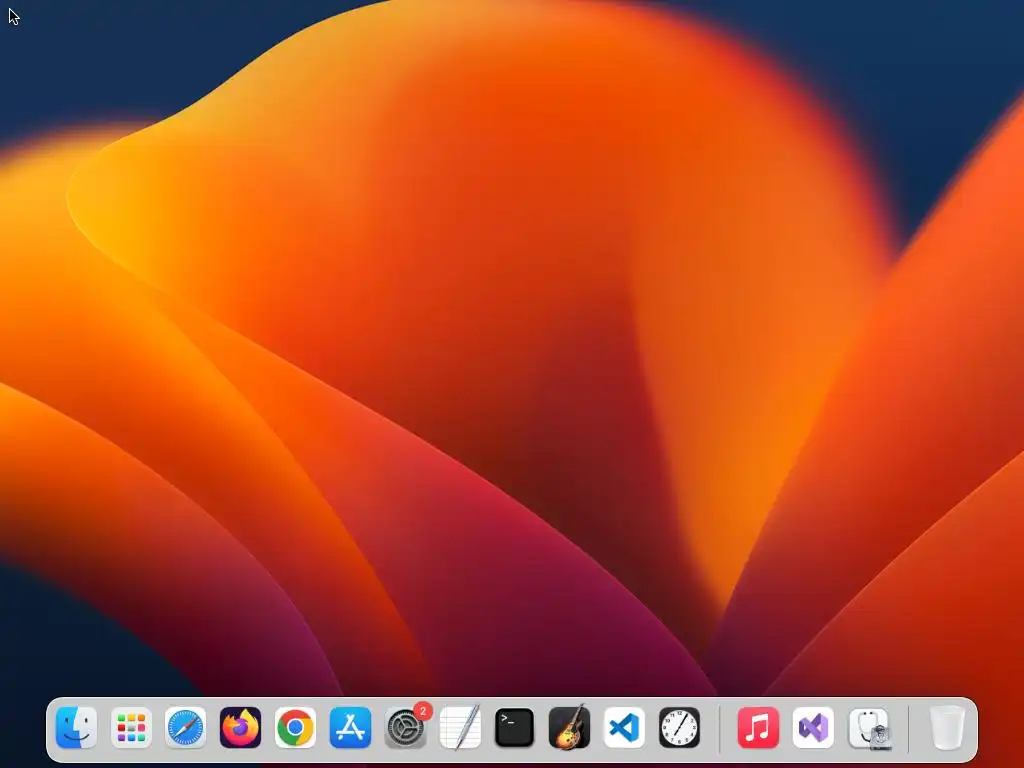
Task: Open TextEdit from the Dock
Action: (x=460, y=728)
